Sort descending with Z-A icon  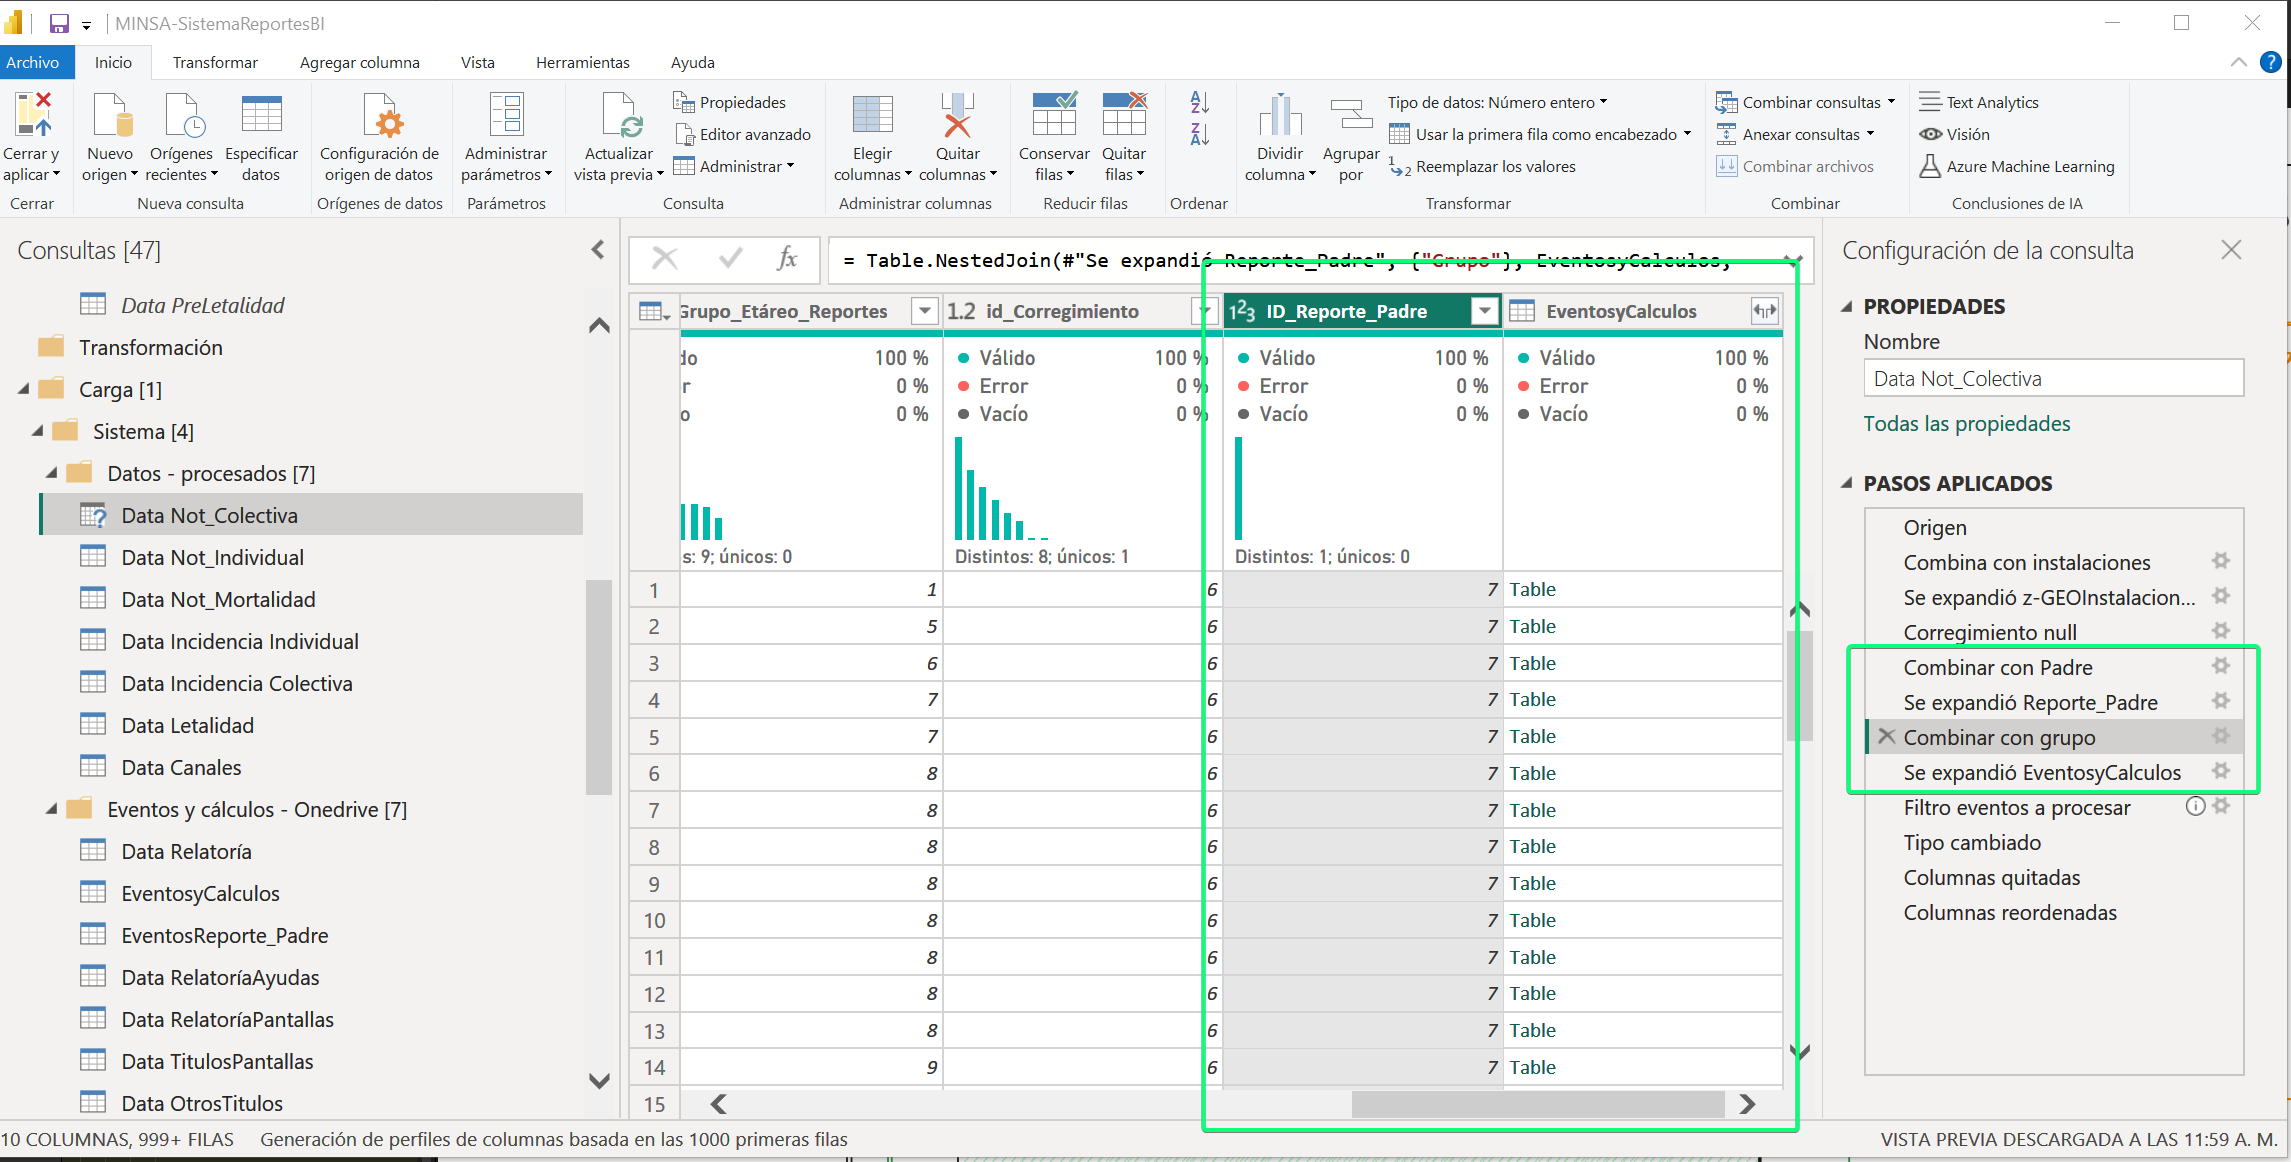point(1200,134)
